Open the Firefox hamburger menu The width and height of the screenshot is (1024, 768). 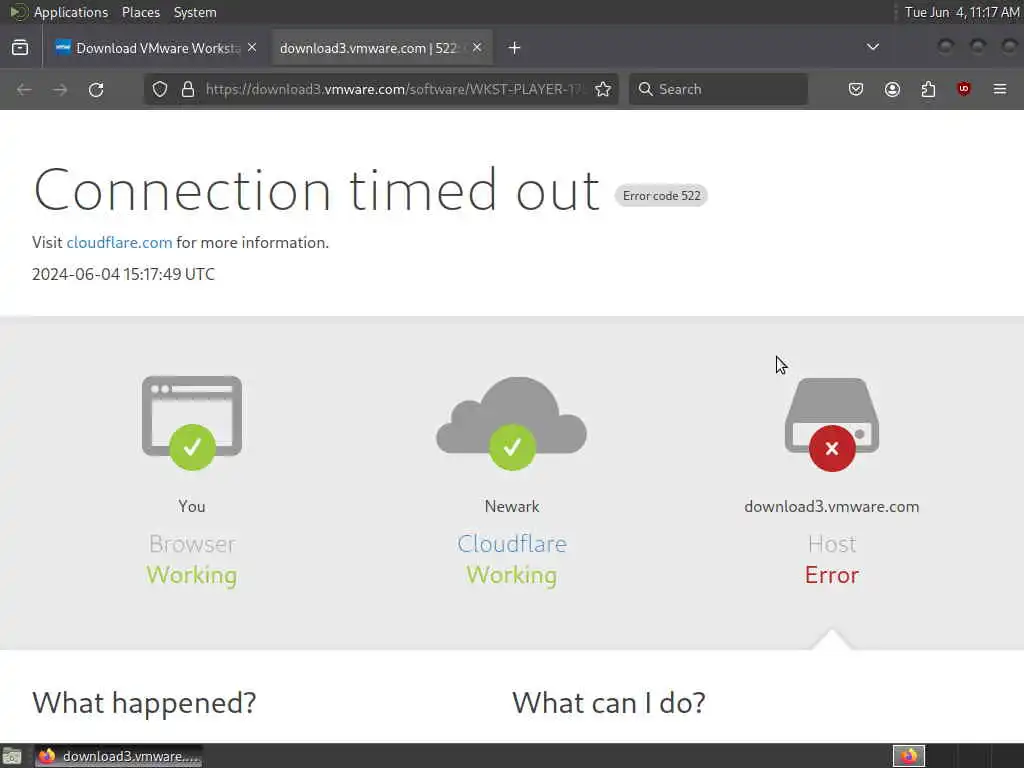(x=1000, y=89)
